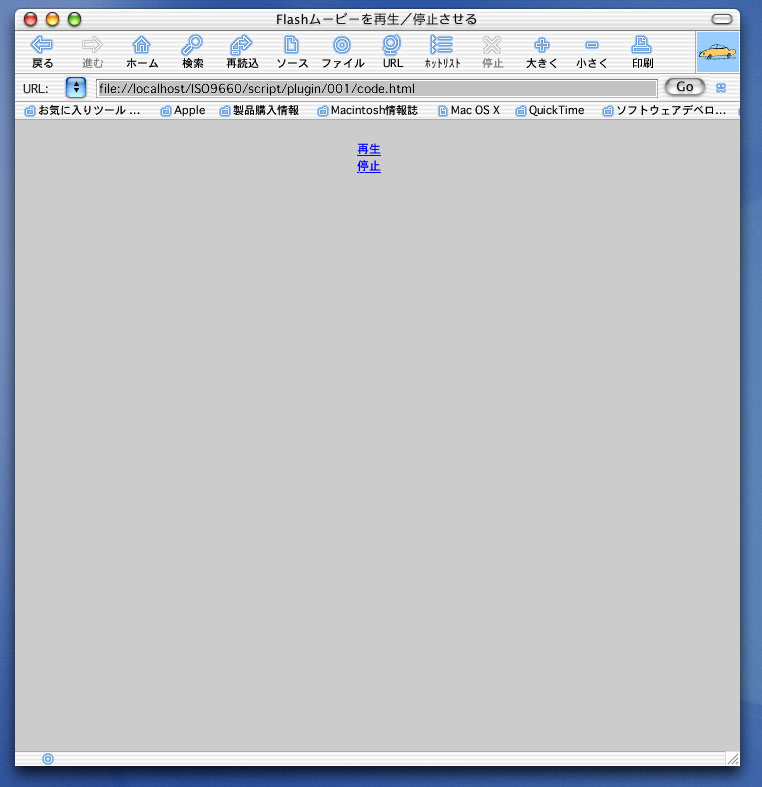Viewport: 762px width, 787px height.
Task: Hit the Go button
Action: tap(685, 87)
